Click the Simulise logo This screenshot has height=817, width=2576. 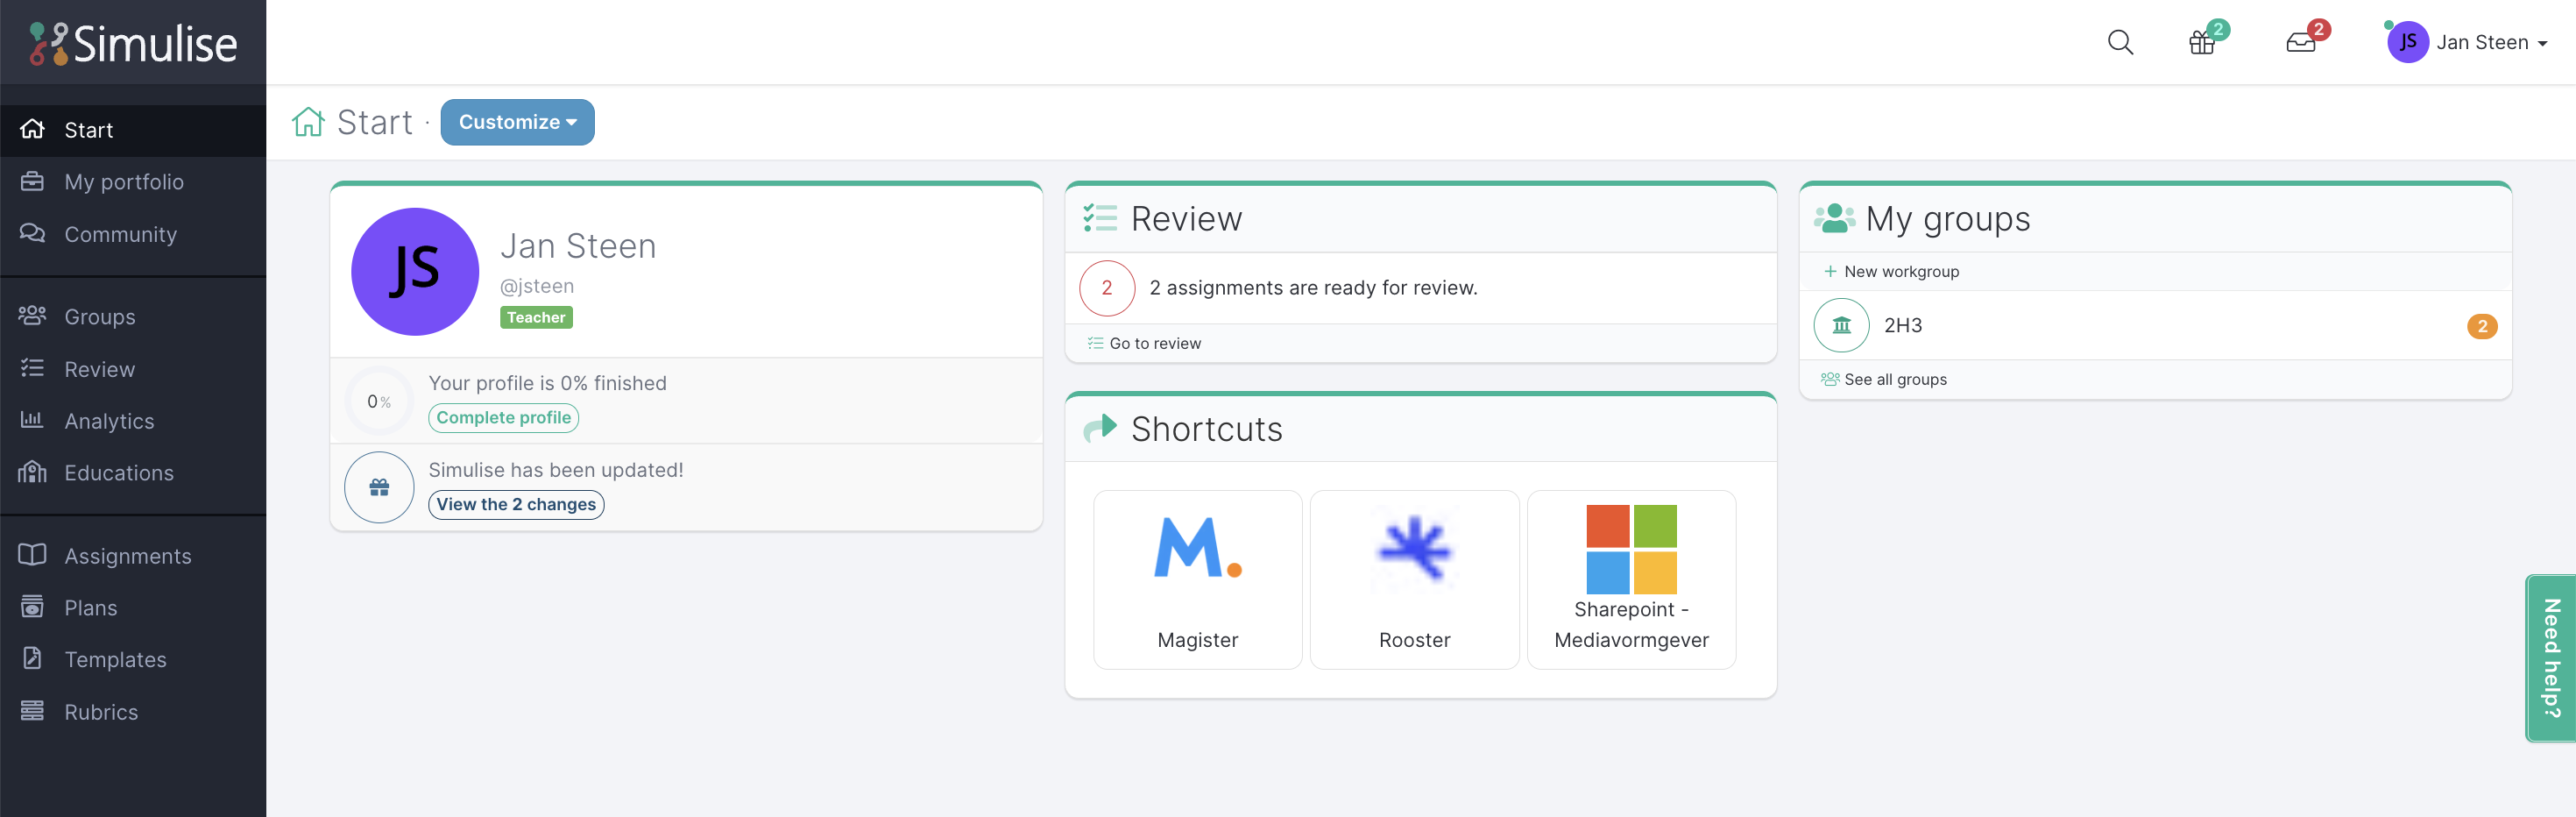pos(133,43)
